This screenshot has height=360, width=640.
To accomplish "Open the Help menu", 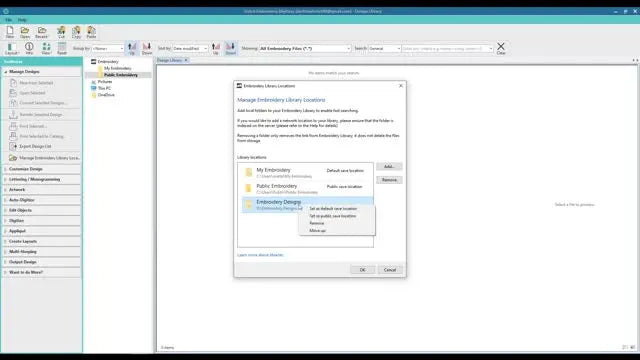I will (22, 20).
